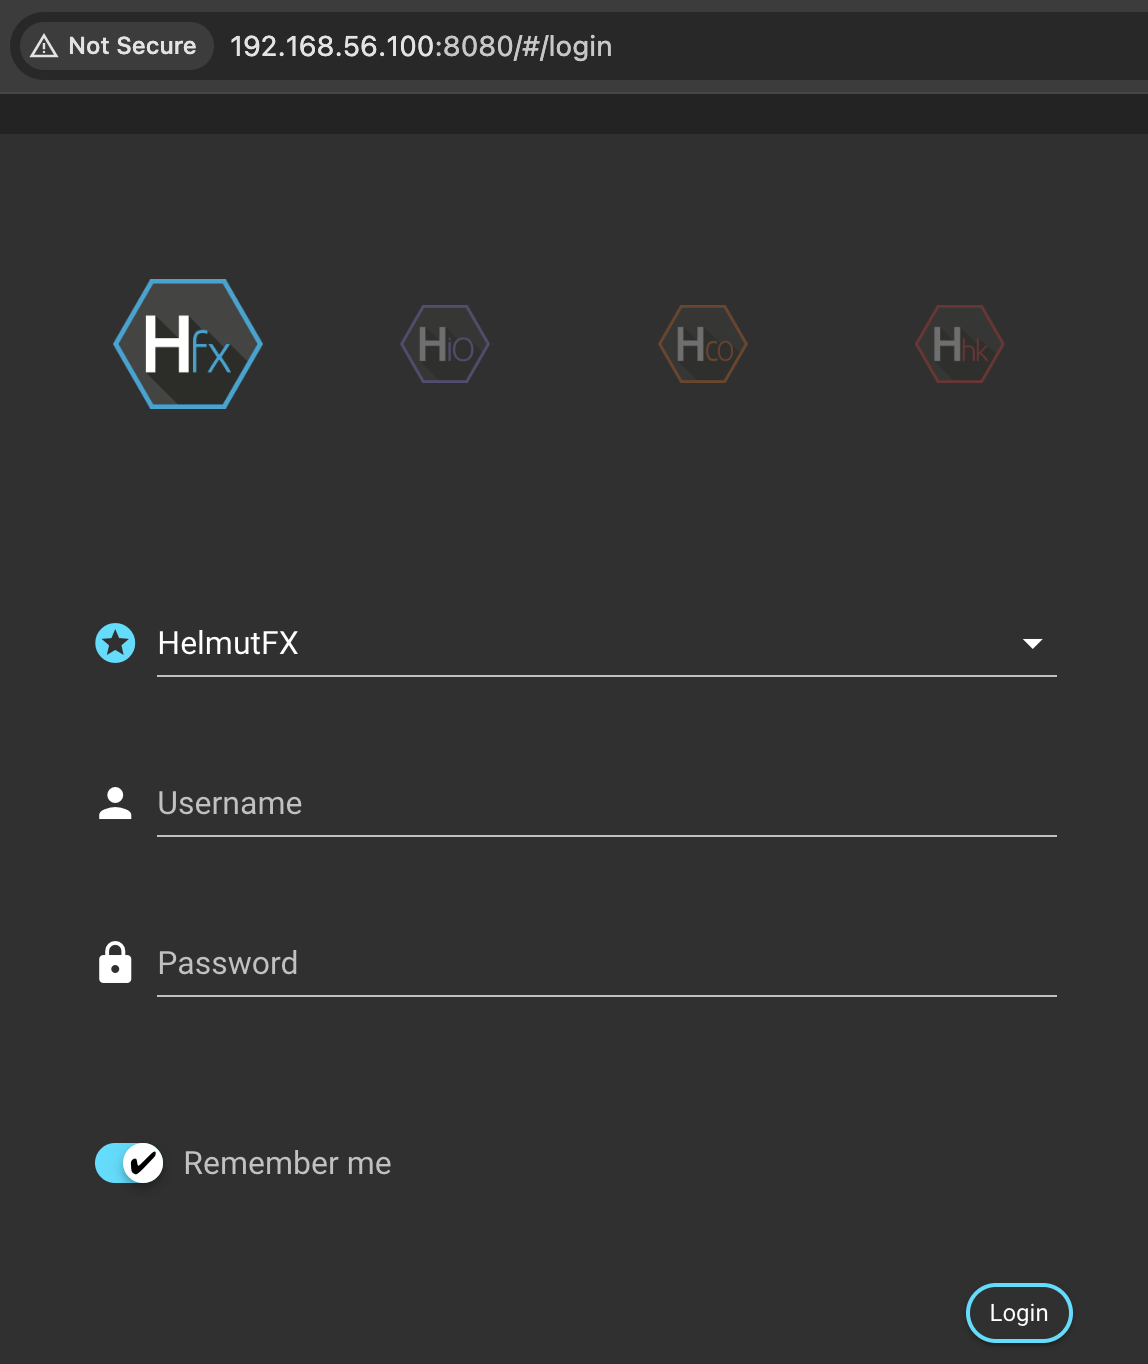This screenshot has height=1364, width=1148.
Task: Click the Remember me label text
Action: click(287, 1163)
